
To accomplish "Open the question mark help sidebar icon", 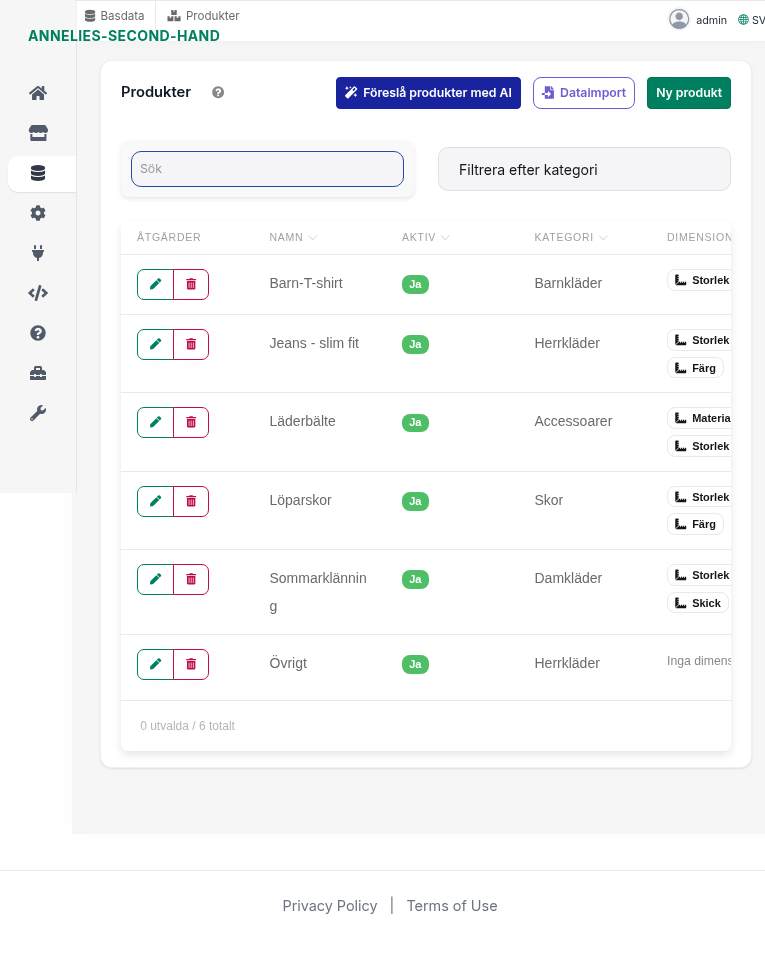I will pos(38,333).
